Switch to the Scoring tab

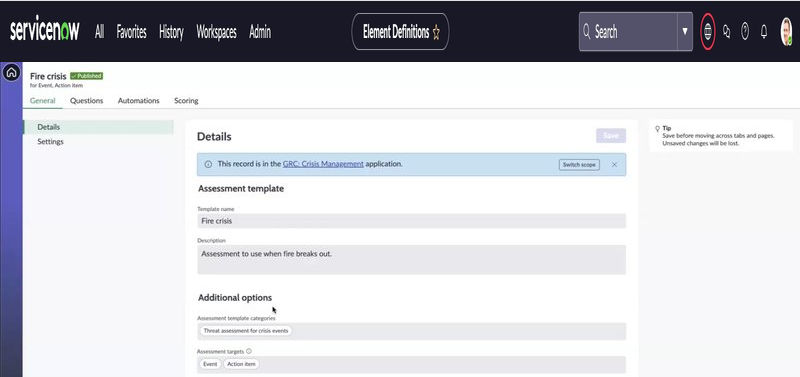pos(186,100)
